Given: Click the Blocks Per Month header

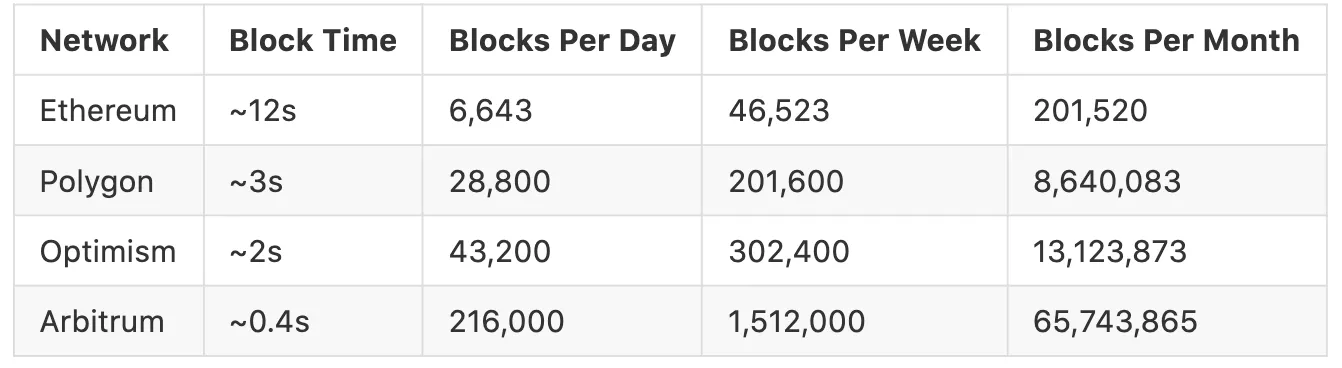Looking at the screenshot, I should coord(1167,41).
